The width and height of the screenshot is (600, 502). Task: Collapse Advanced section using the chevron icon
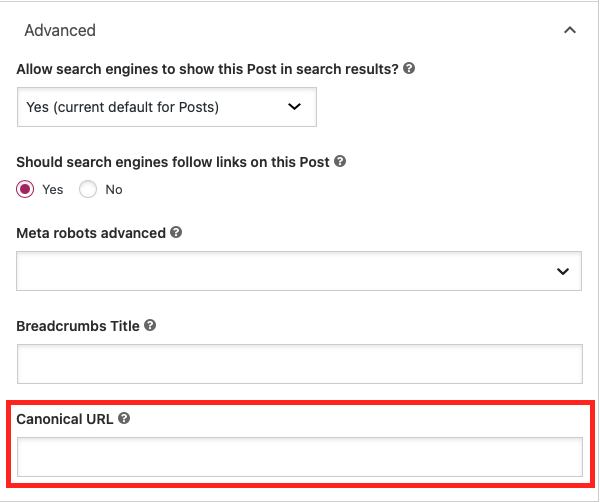(570, 30)
